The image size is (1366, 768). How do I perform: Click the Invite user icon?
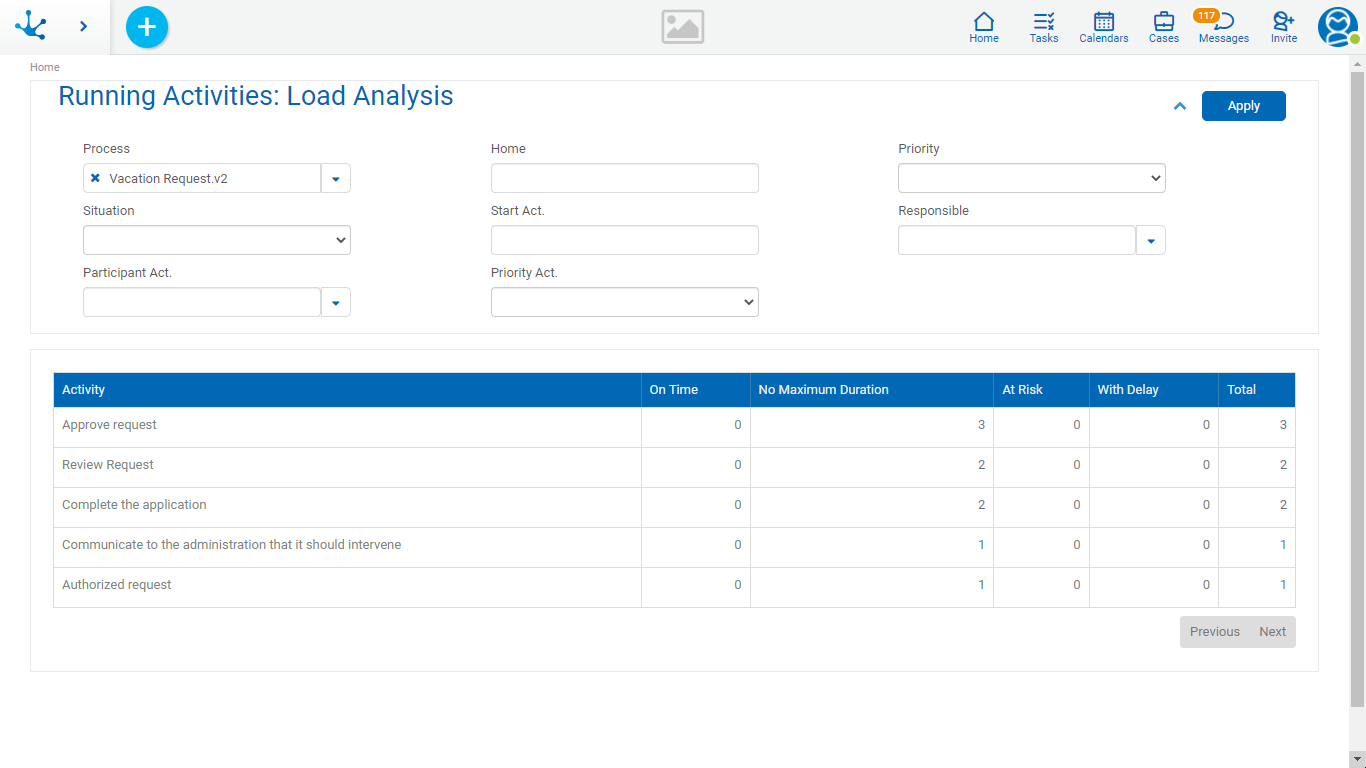coord(1284,27)
